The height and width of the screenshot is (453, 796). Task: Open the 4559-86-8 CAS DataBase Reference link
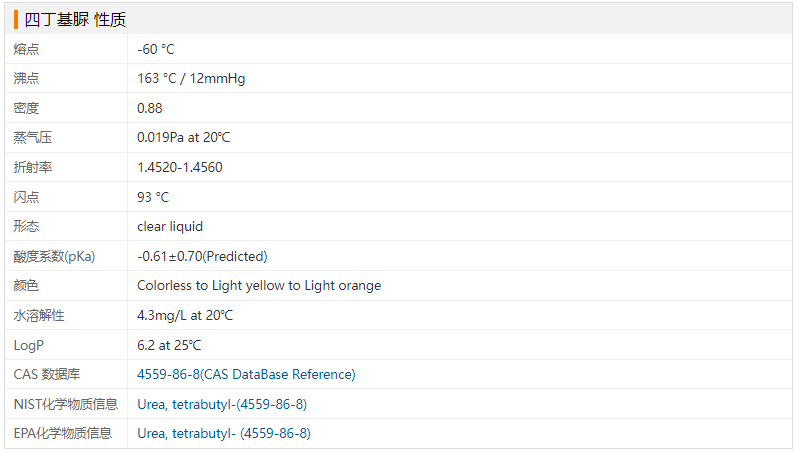pos(246,374)
